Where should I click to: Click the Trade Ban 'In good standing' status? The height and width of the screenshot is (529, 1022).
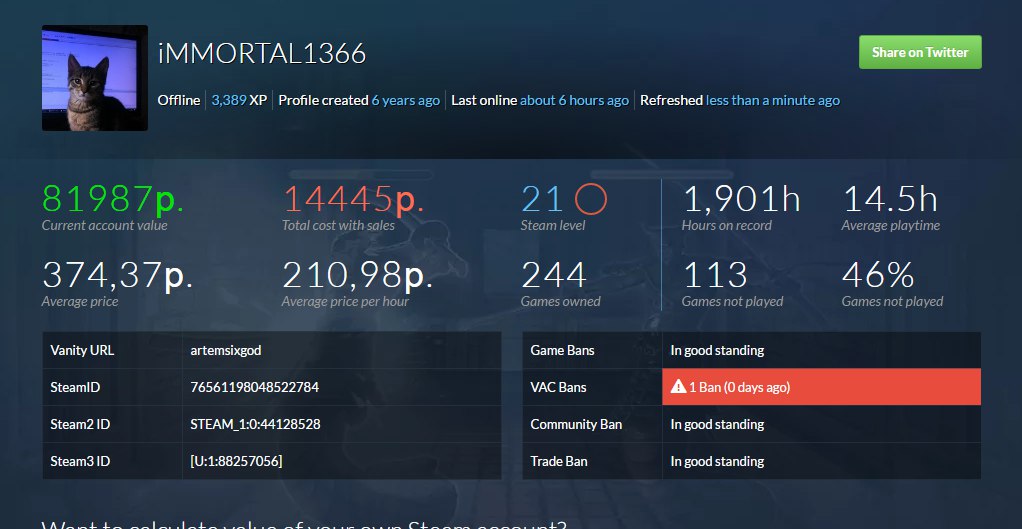(x=717, y=462)
